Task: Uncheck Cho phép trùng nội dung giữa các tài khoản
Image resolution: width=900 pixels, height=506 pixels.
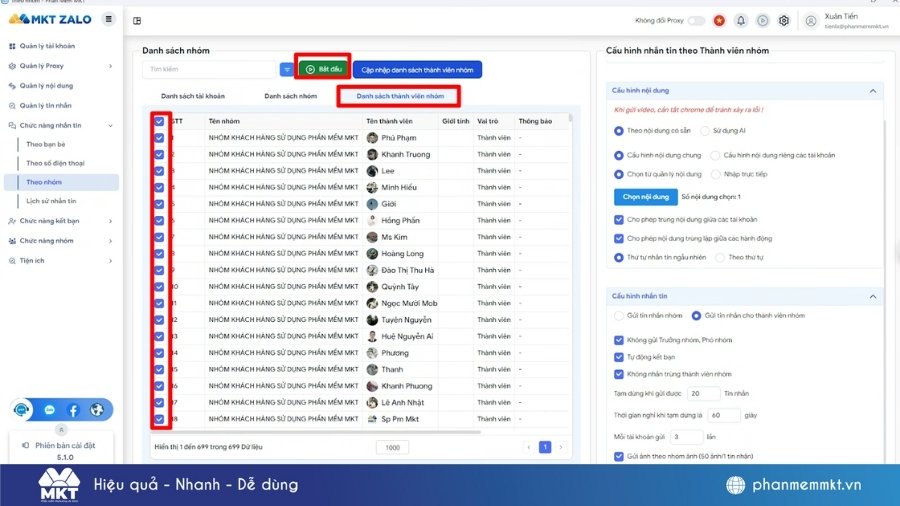Action: 618,220
